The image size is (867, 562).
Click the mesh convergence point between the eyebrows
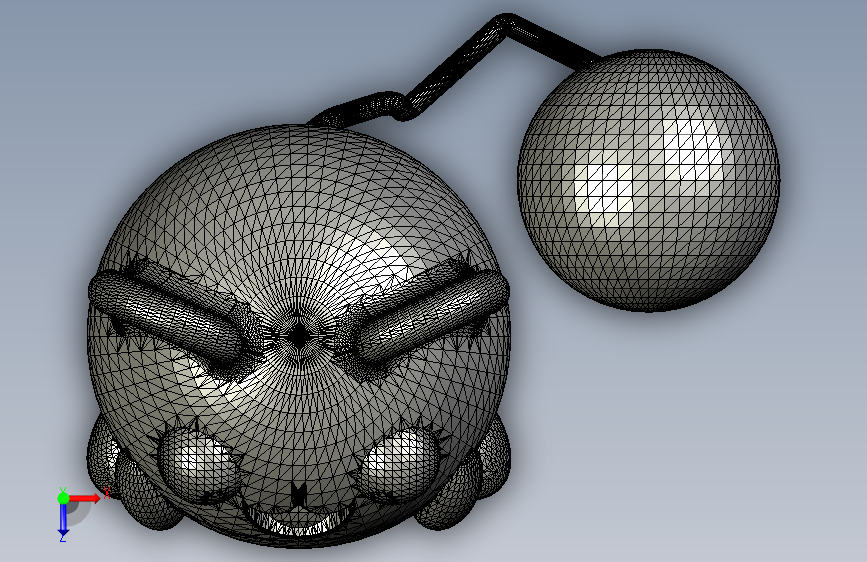[x=299, y=335]
